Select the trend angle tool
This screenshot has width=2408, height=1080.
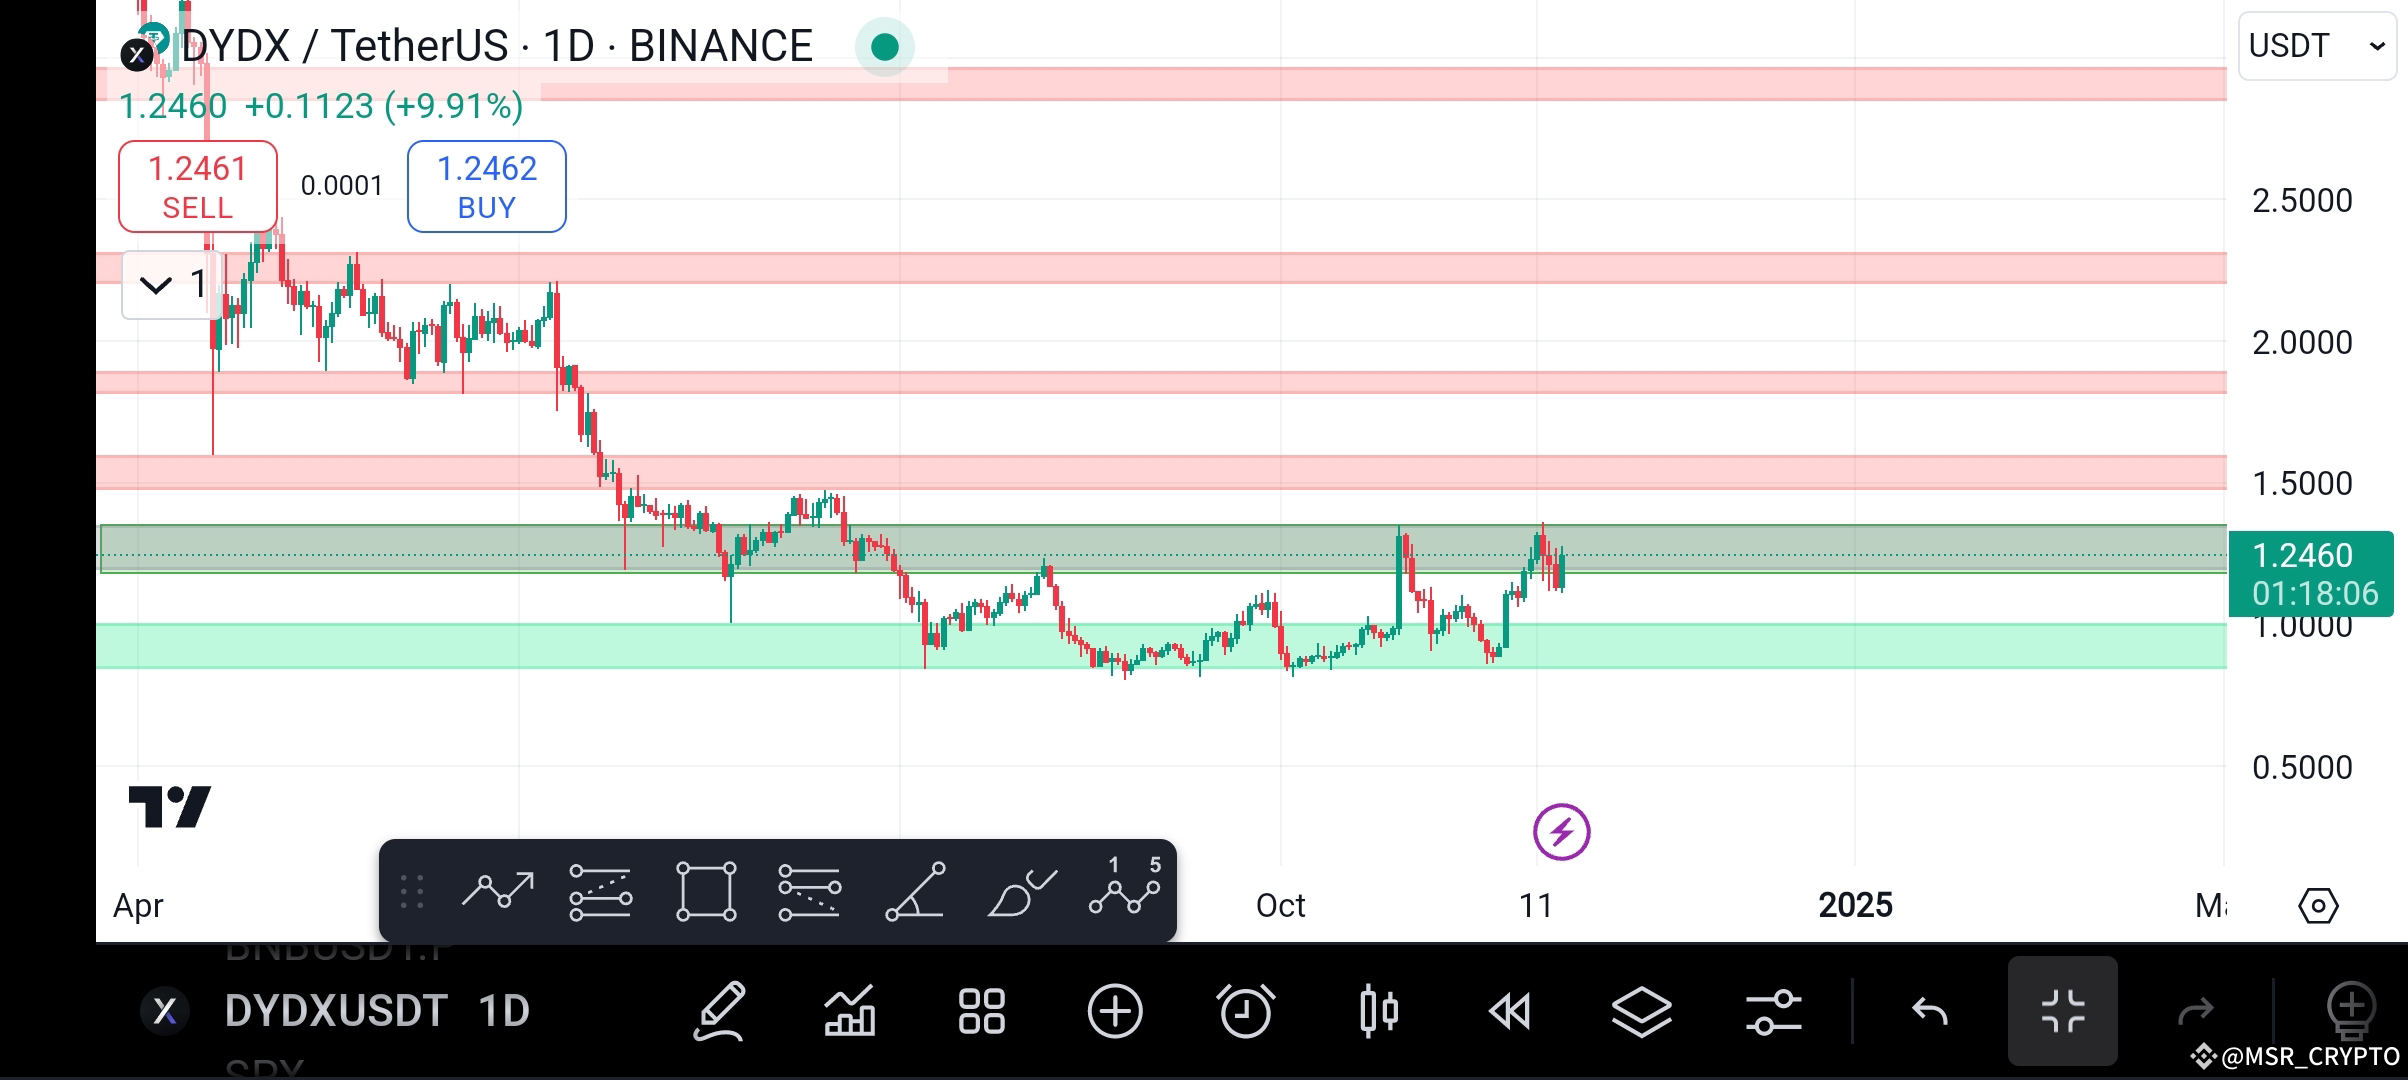915,891
